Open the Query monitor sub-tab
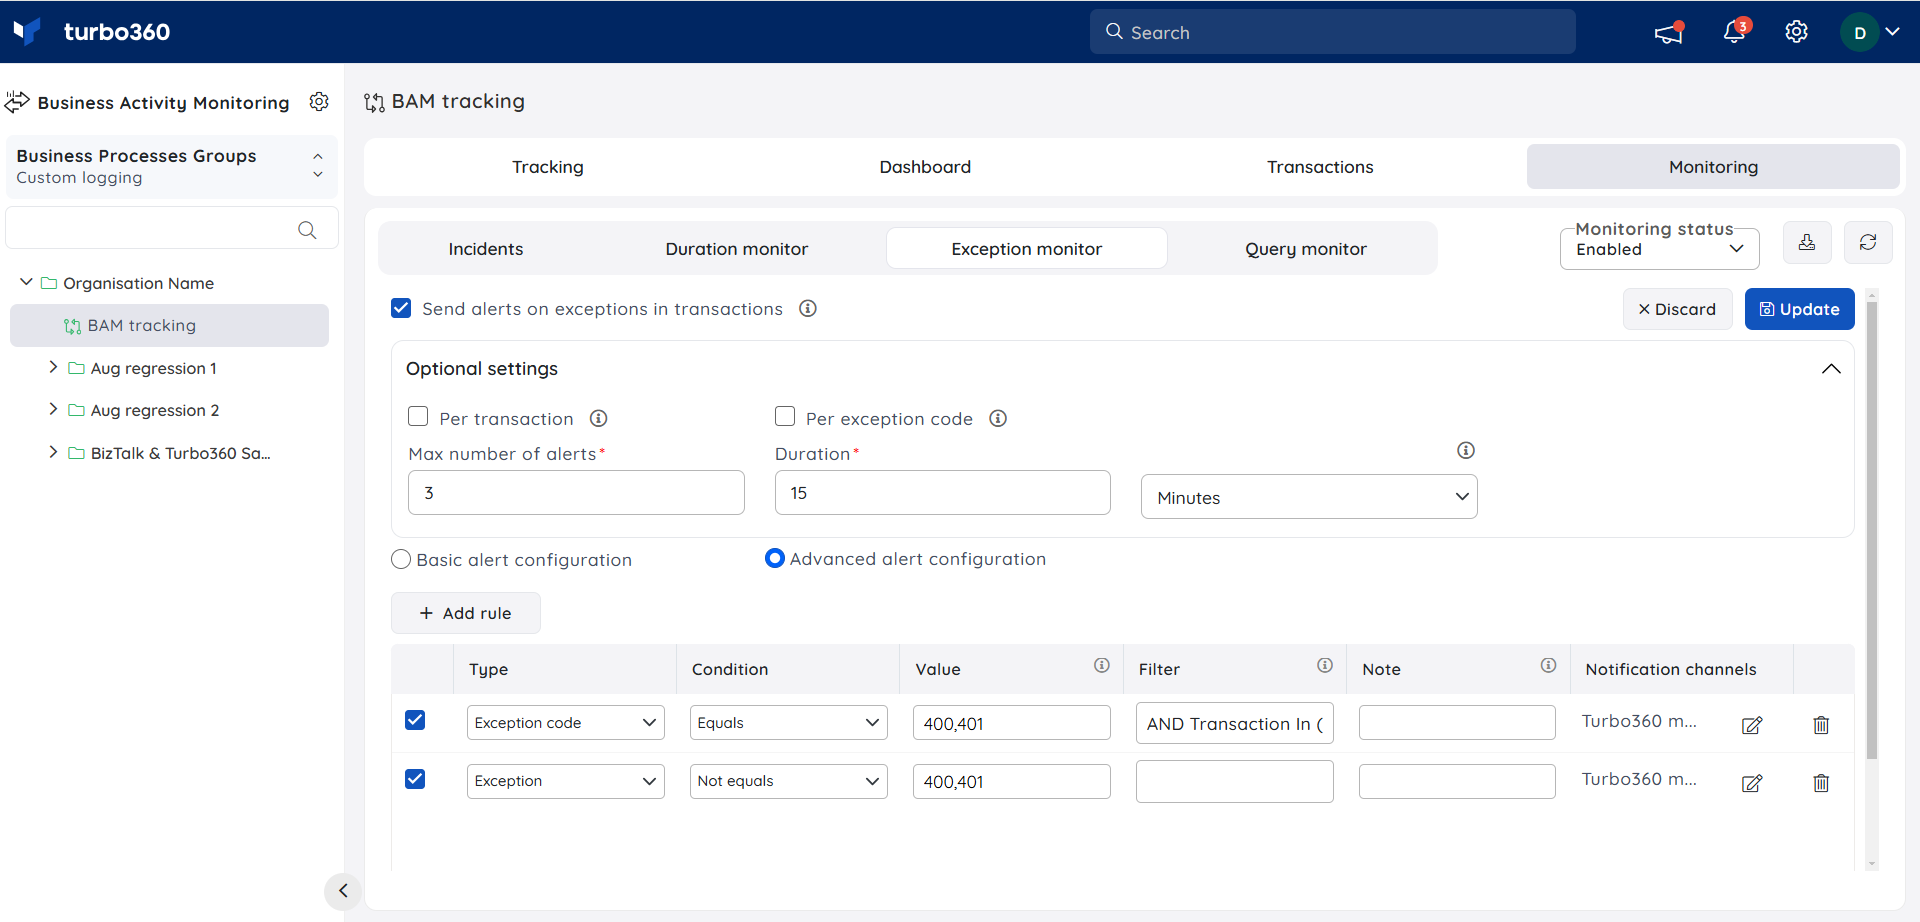Image resolution: width=1920 pixels, height=922 pixels. coord(1306,249)
